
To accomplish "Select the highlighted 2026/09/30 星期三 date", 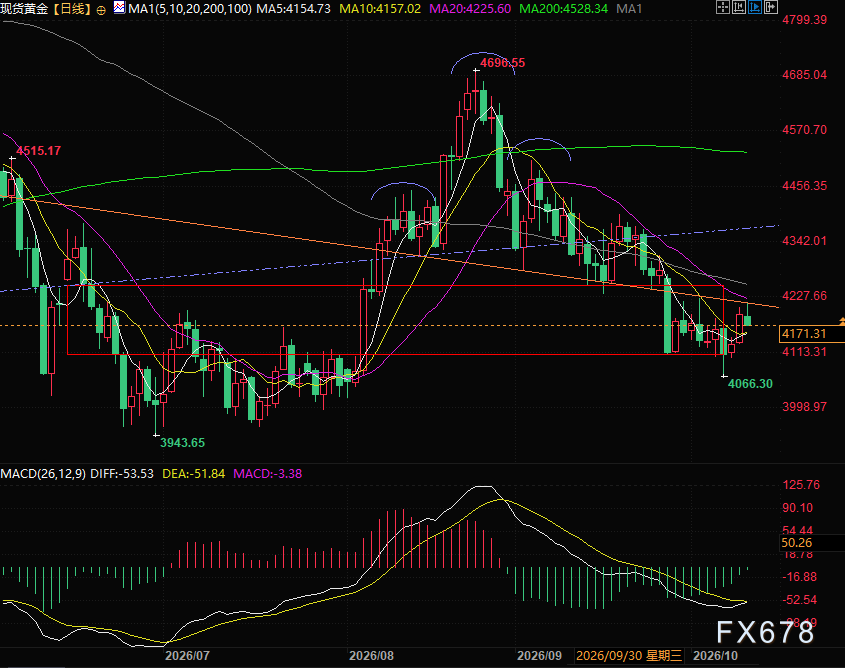I will point(629,656).
